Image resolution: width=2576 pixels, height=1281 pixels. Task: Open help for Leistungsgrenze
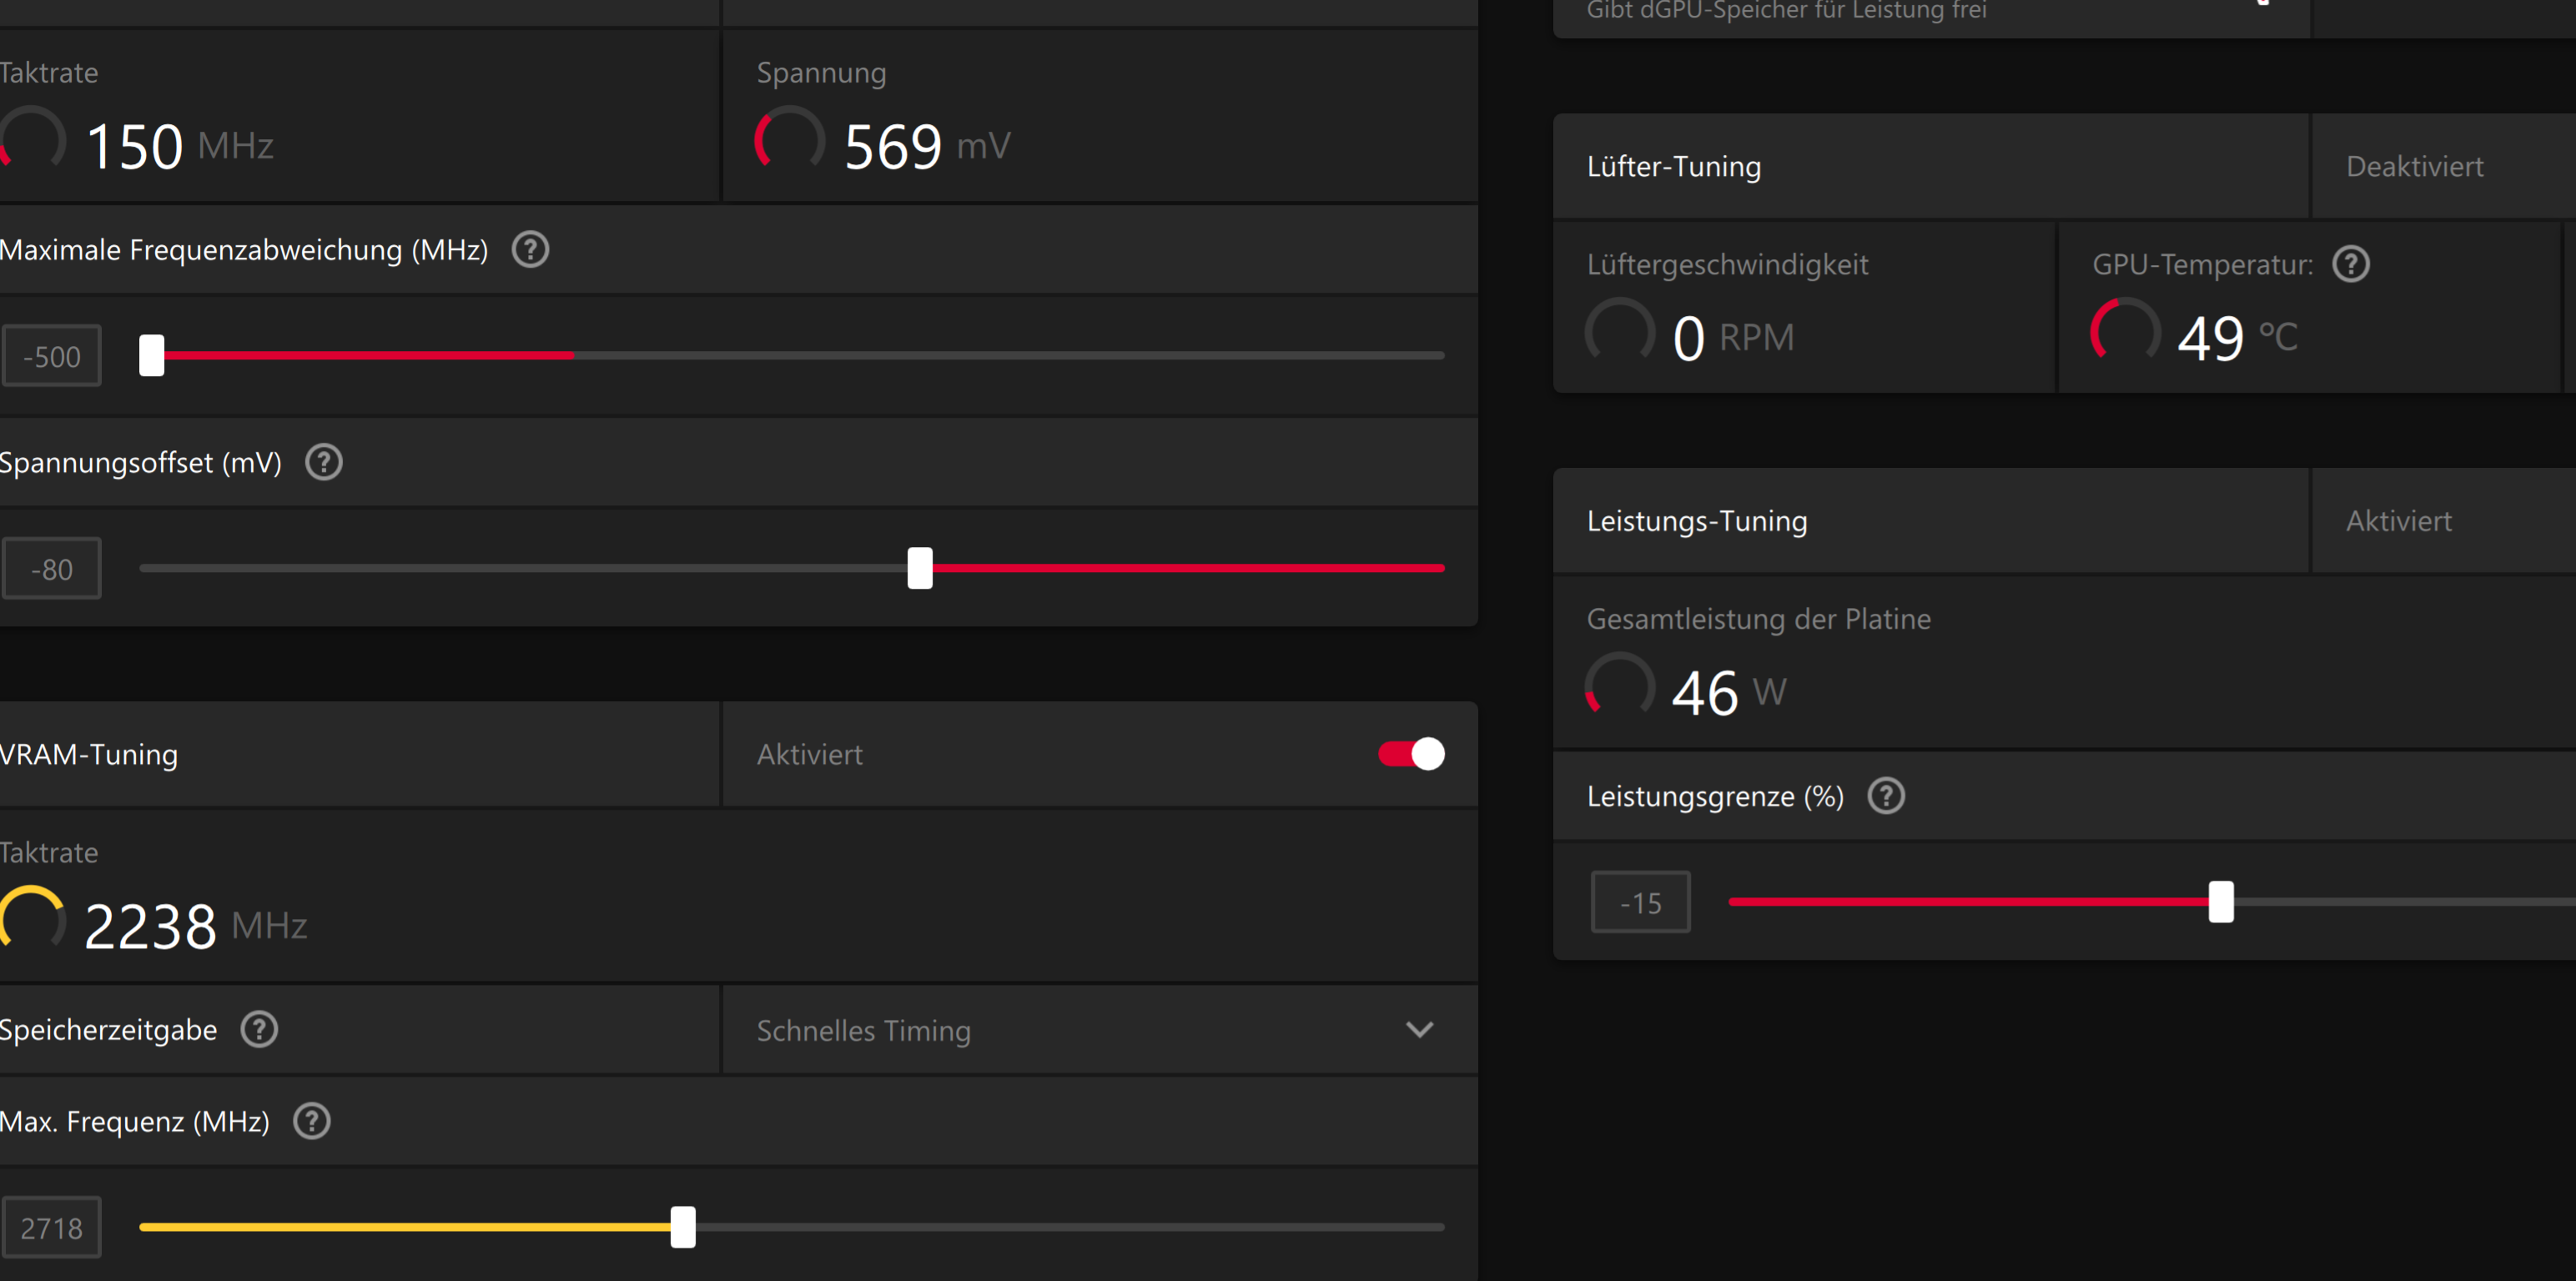tap(1886, 796)
